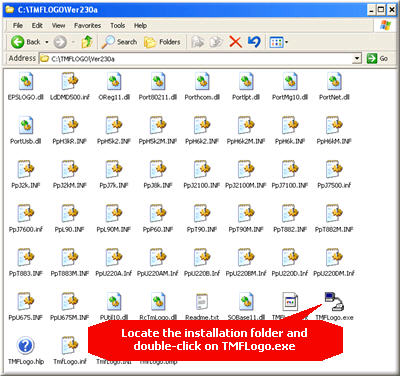Select the Readme.txt file icon

click(x=202, y=301)
